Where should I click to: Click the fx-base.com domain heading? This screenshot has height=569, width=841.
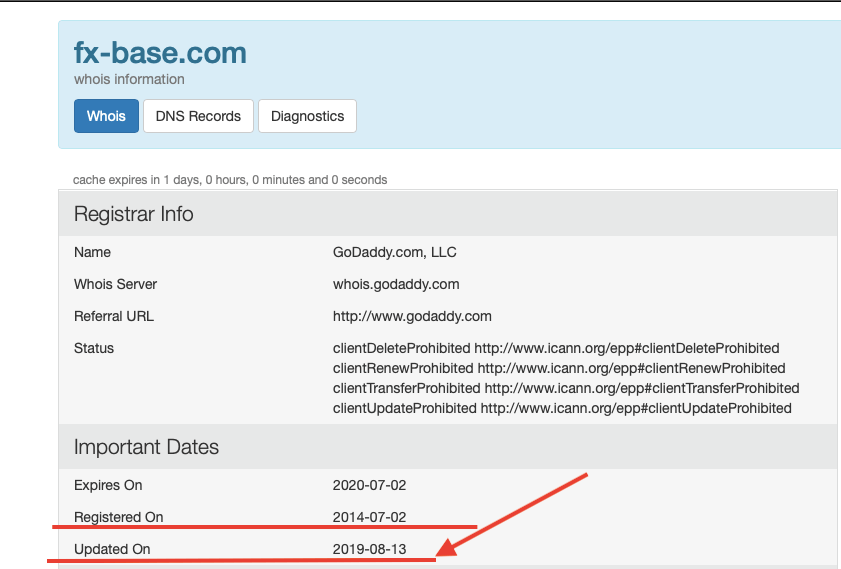tap(160, 53)
